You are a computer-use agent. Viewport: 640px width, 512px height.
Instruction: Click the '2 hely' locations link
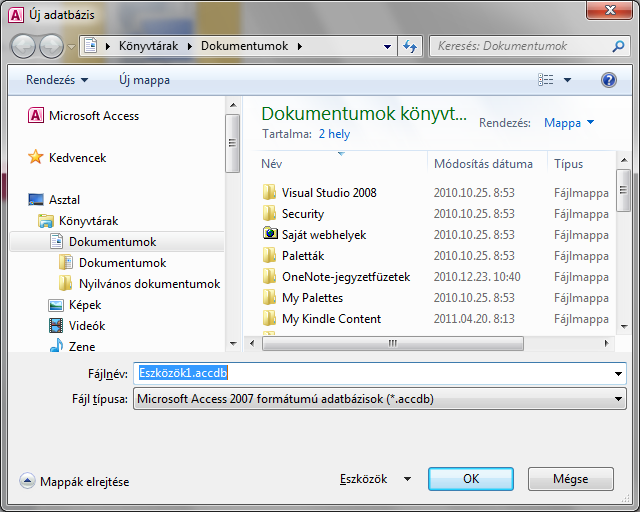(x=334, y=134)
